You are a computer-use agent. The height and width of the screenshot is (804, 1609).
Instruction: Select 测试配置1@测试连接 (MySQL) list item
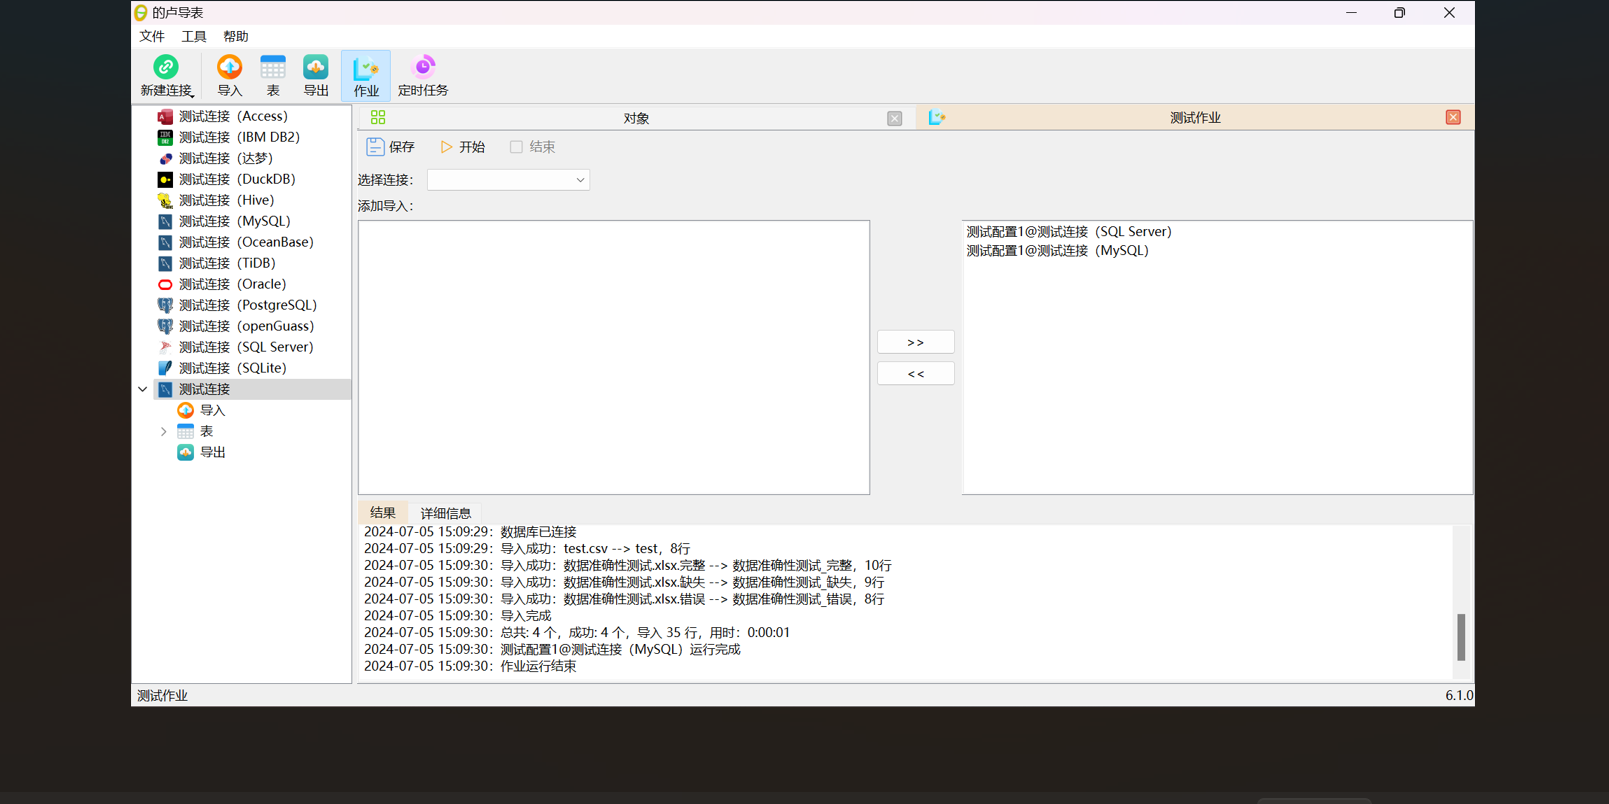(1057, 251)
